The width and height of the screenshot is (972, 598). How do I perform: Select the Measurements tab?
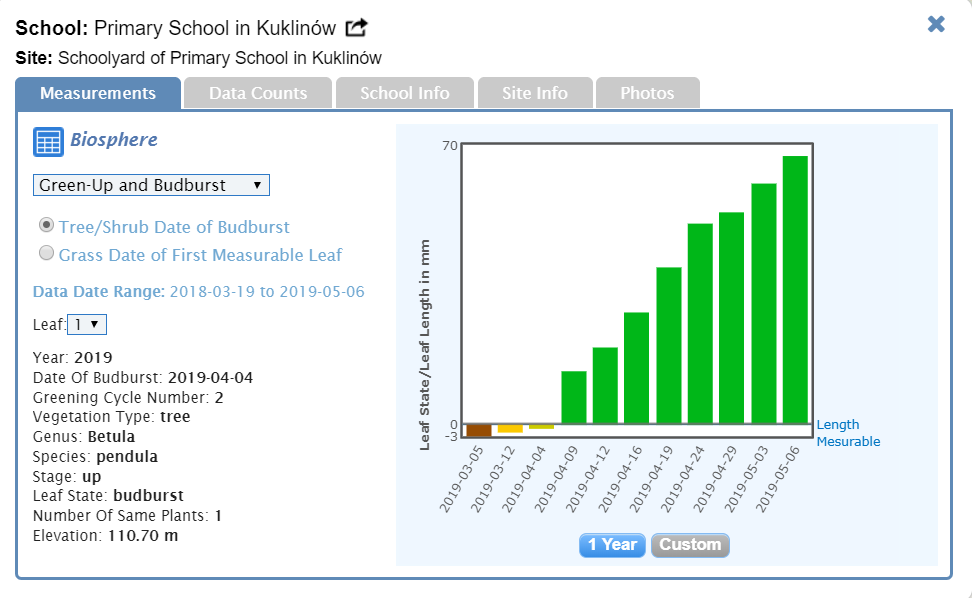point(98,93)
